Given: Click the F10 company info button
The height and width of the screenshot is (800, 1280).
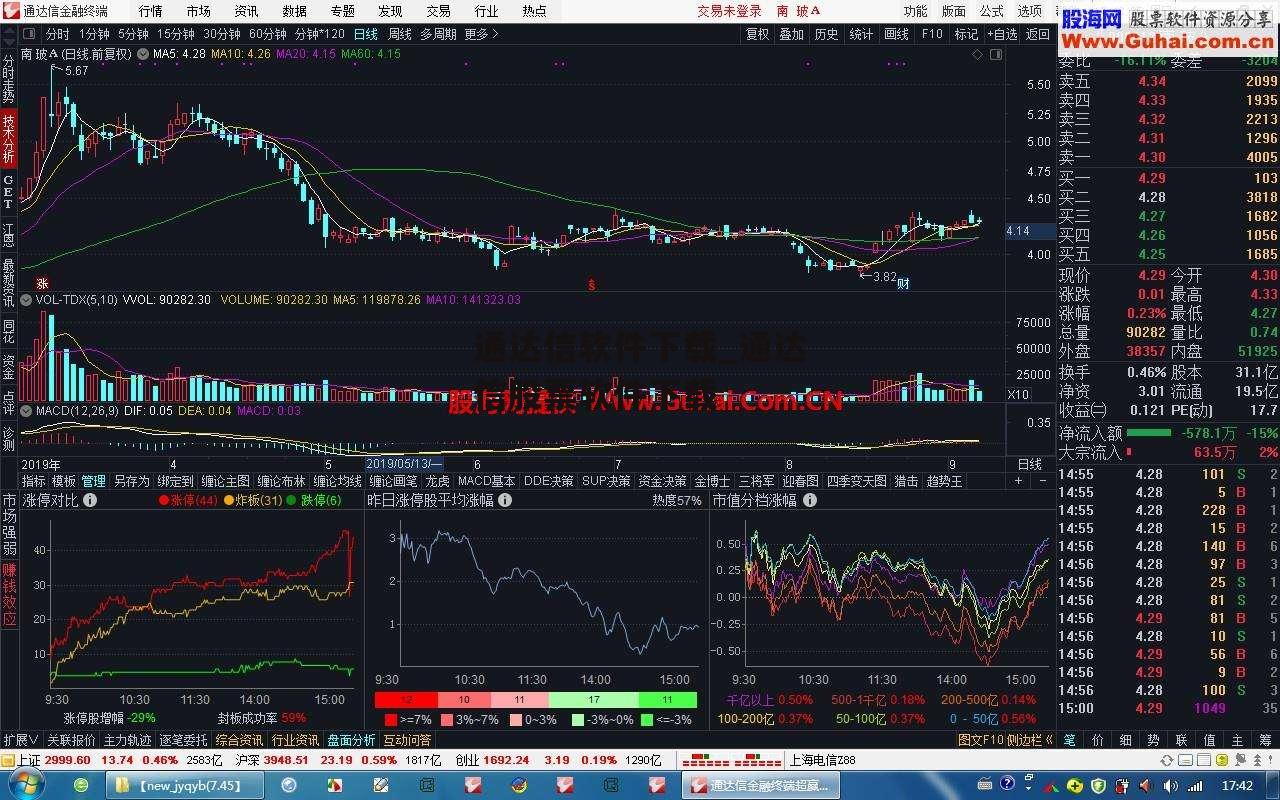Looking at the screenshot, I should (931, 33).
